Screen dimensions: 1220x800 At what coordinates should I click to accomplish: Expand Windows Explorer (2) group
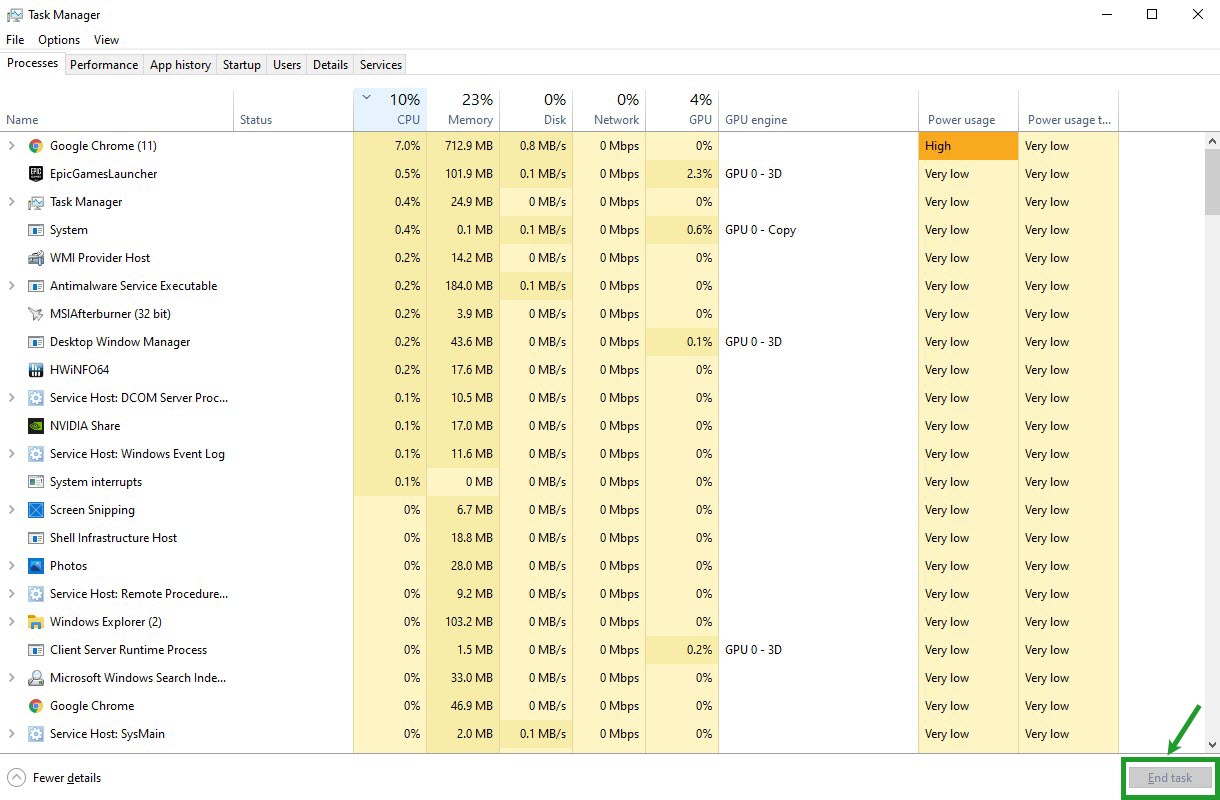(x=12, y=622)
